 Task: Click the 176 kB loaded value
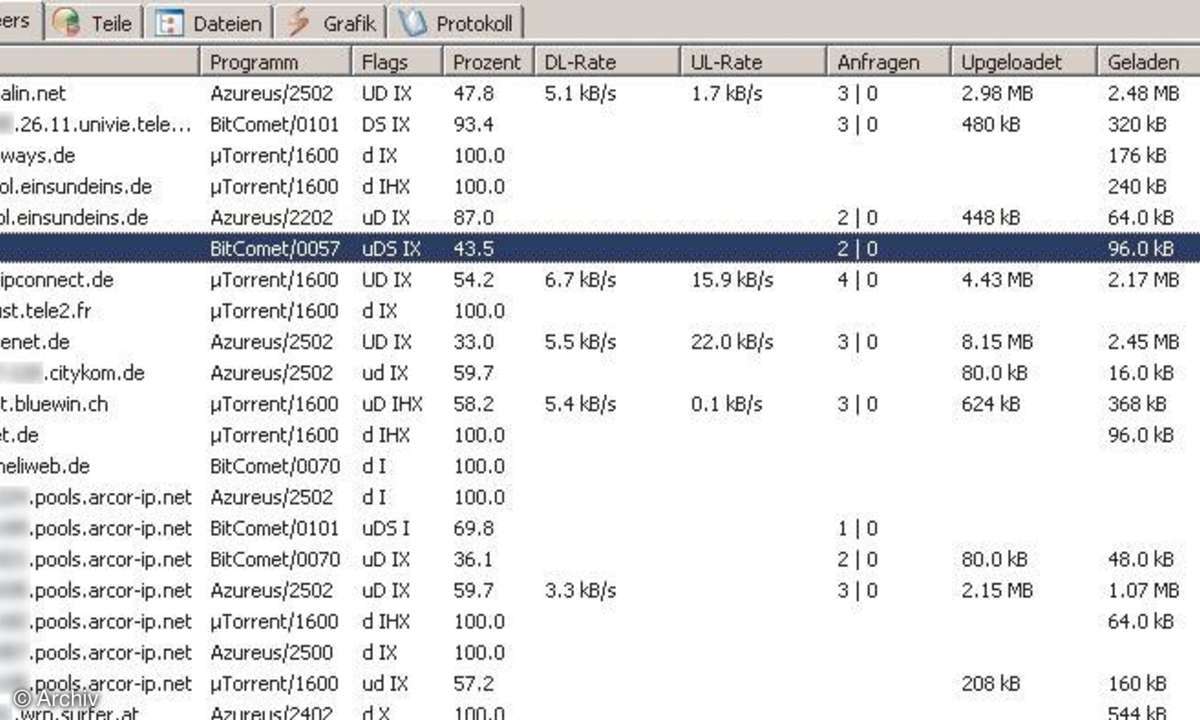point(1137,155)
